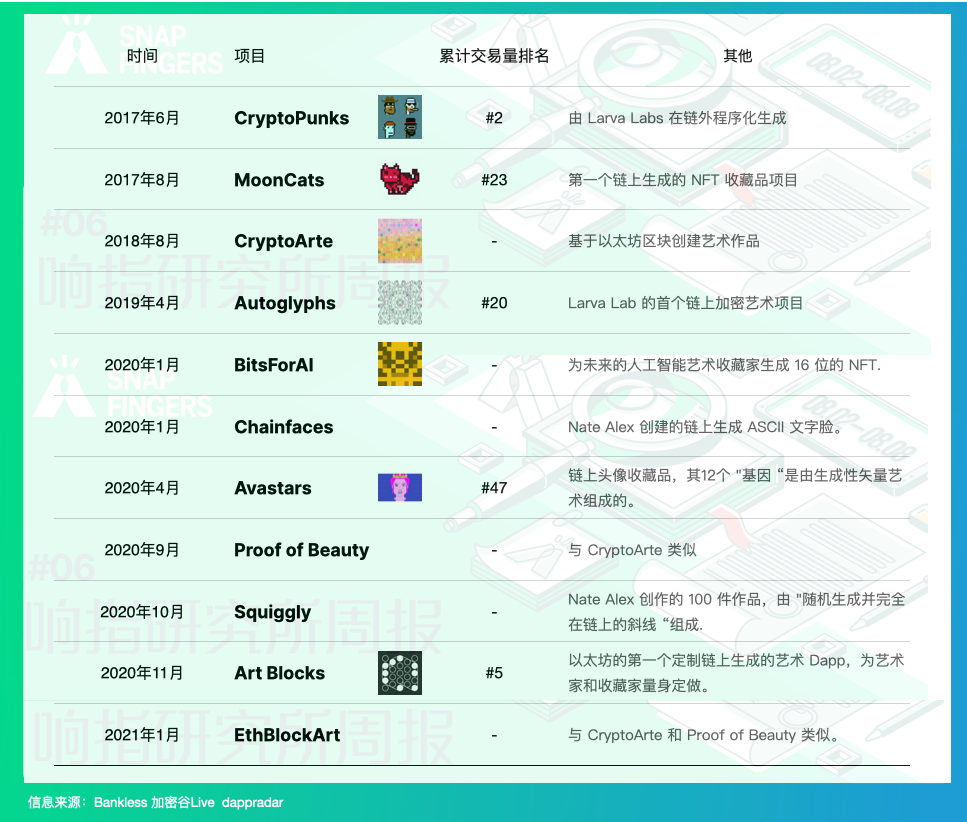967x822 pixels.
Task: Click the description 基于以太坊区块创建艺术作品
Action: pyautogui.click(x=664, y=241)
